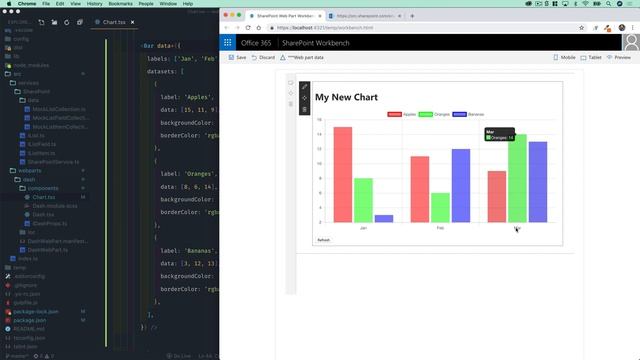Image resolution: width=640 pixels, height=360 pixels.
Task: Toggle Apples dataset via red legend swatch
Action: click(x=394, y=114)
